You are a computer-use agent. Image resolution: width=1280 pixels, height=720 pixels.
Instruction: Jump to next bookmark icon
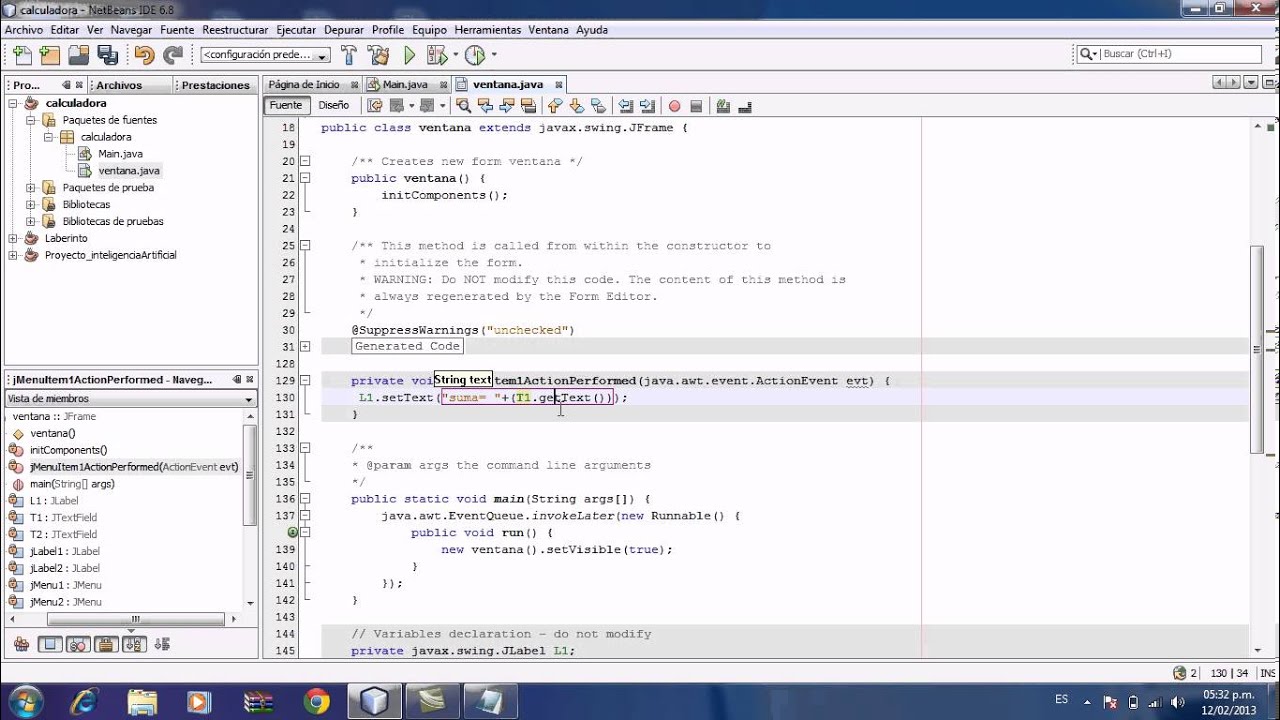[577, 105]
